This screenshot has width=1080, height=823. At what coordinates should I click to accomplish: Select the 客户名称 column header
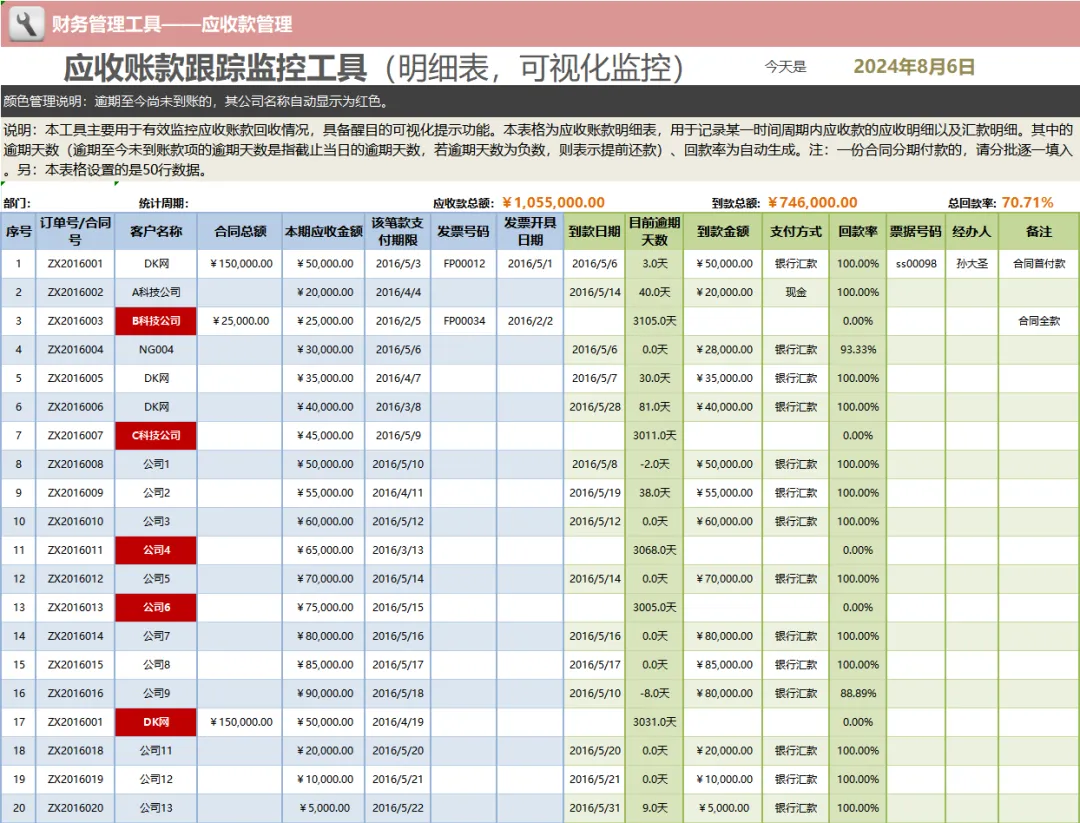[156, 231]
